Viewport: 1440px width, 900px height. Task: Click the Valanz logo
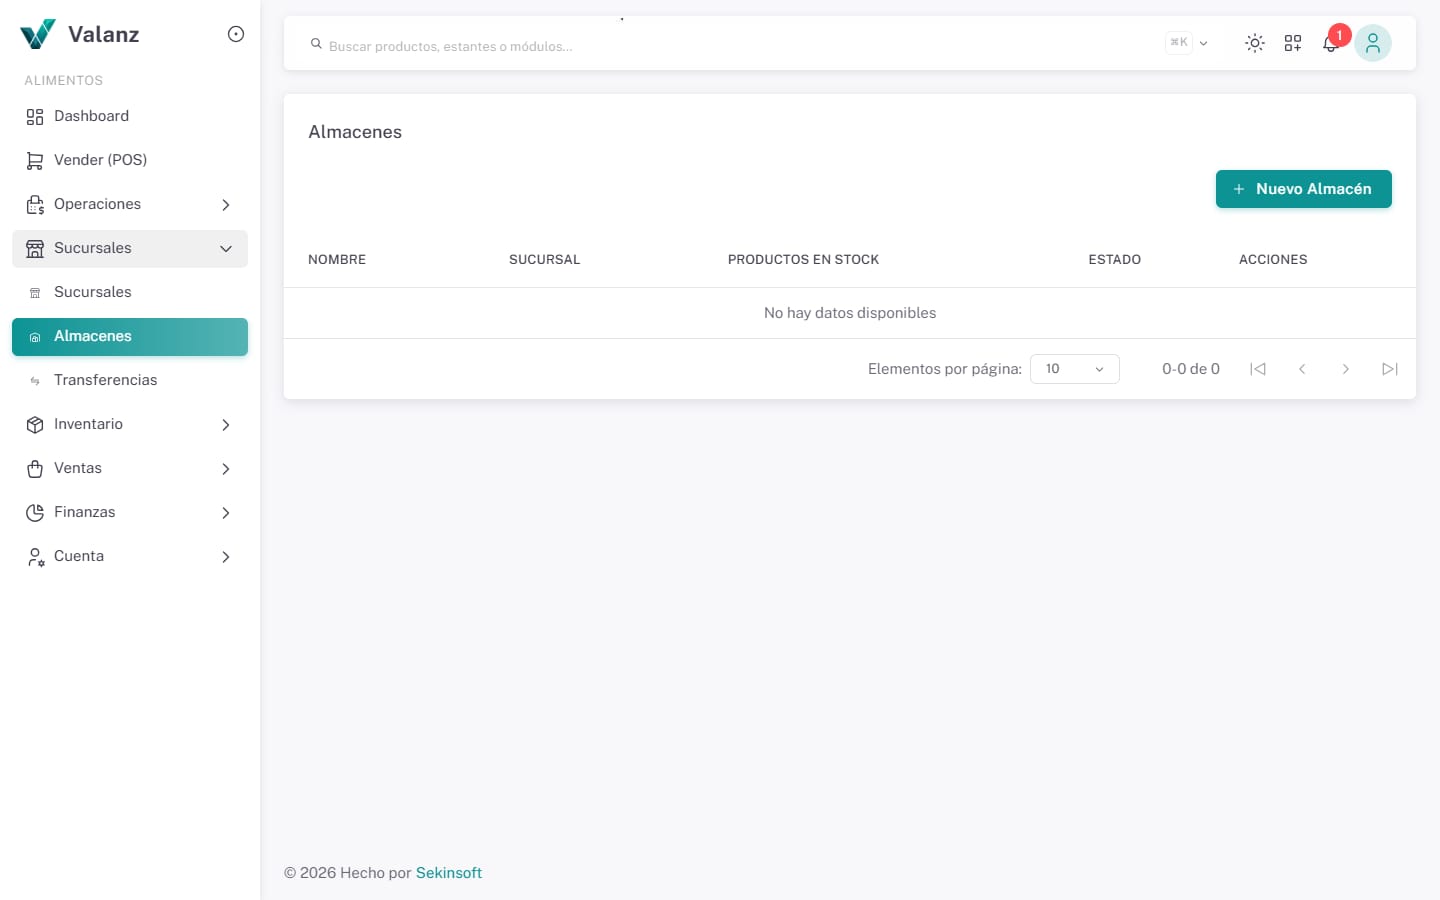[80, 34]
